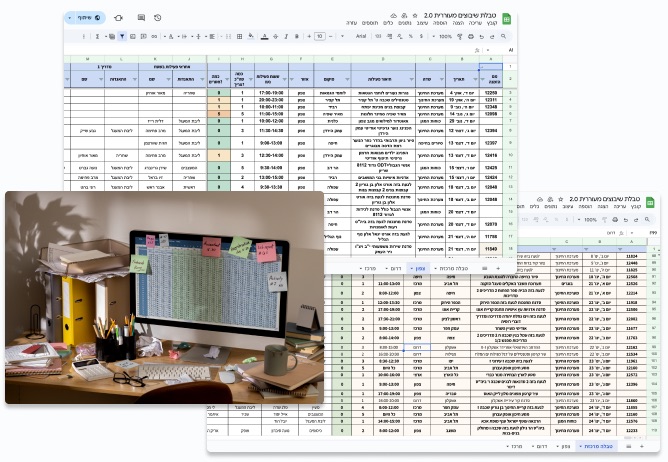Click the print icon in the top window toolbar
Viewport: 668px width, 462px height.
click(x=471, y=37)
